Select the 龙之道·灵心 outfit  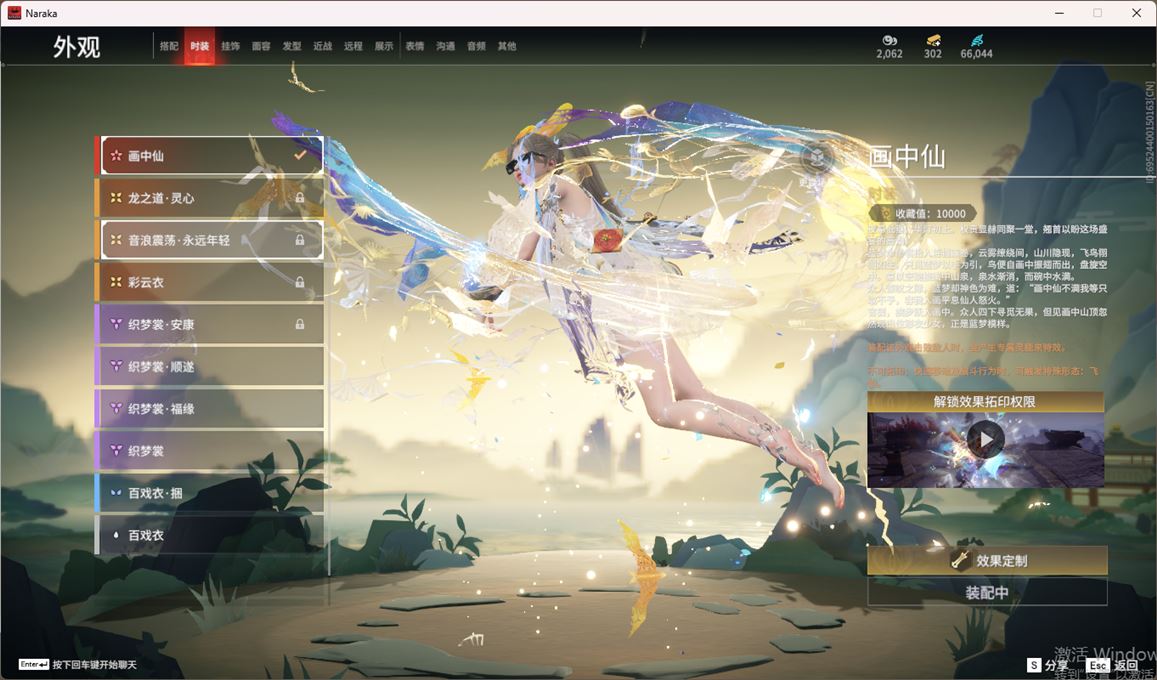pyautogui.click(x=210, y=198)
